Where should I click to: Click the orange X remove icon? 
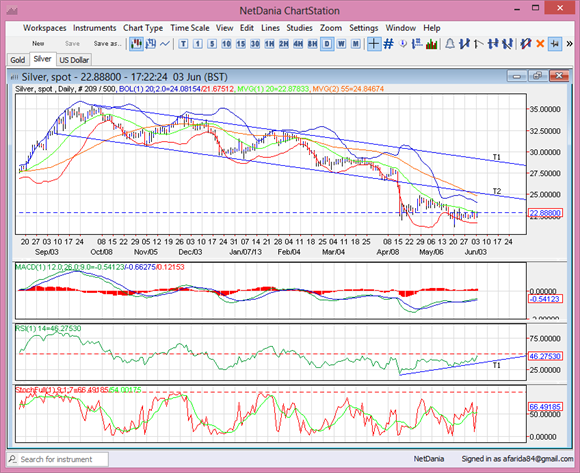coord(540,44)
